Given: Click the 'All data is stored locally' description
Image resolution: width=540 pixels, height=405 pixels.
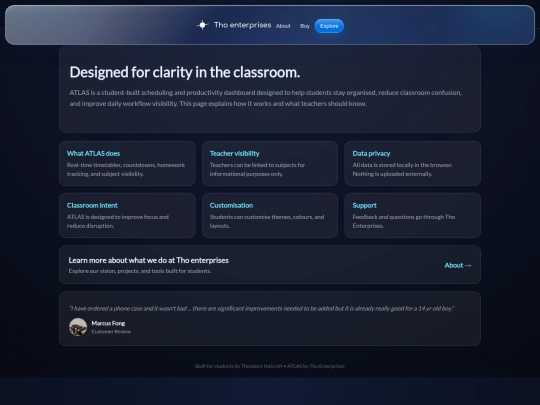Looking at the screenshot, I should coord(402,169).
